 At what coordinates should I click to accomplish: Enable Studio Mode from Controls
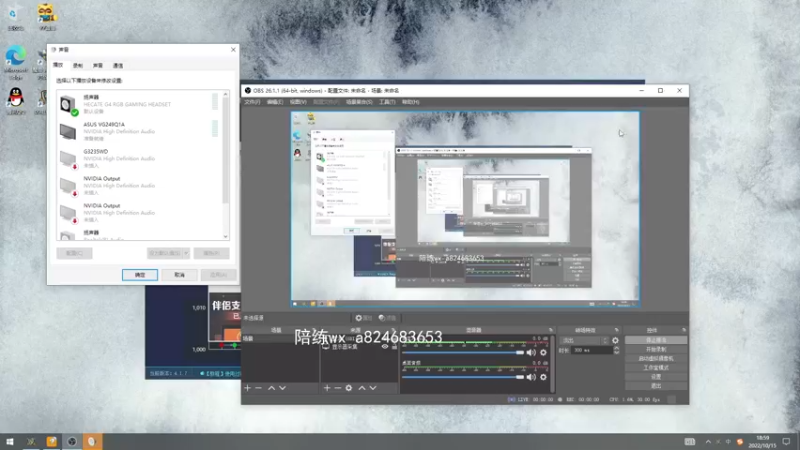[x=656, y=368]
